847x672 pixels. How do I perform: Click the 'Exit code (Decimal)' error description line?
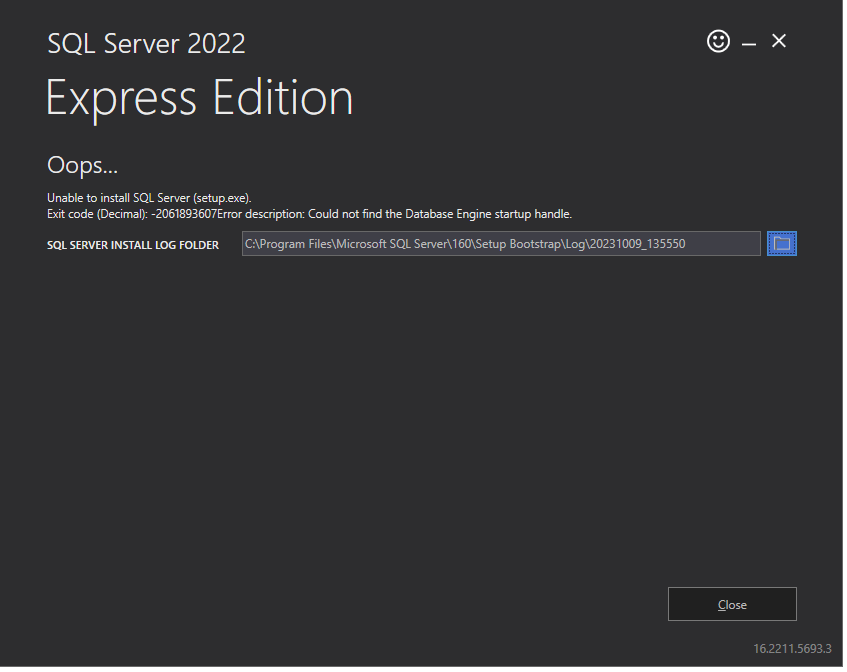(x=311, y=215)
